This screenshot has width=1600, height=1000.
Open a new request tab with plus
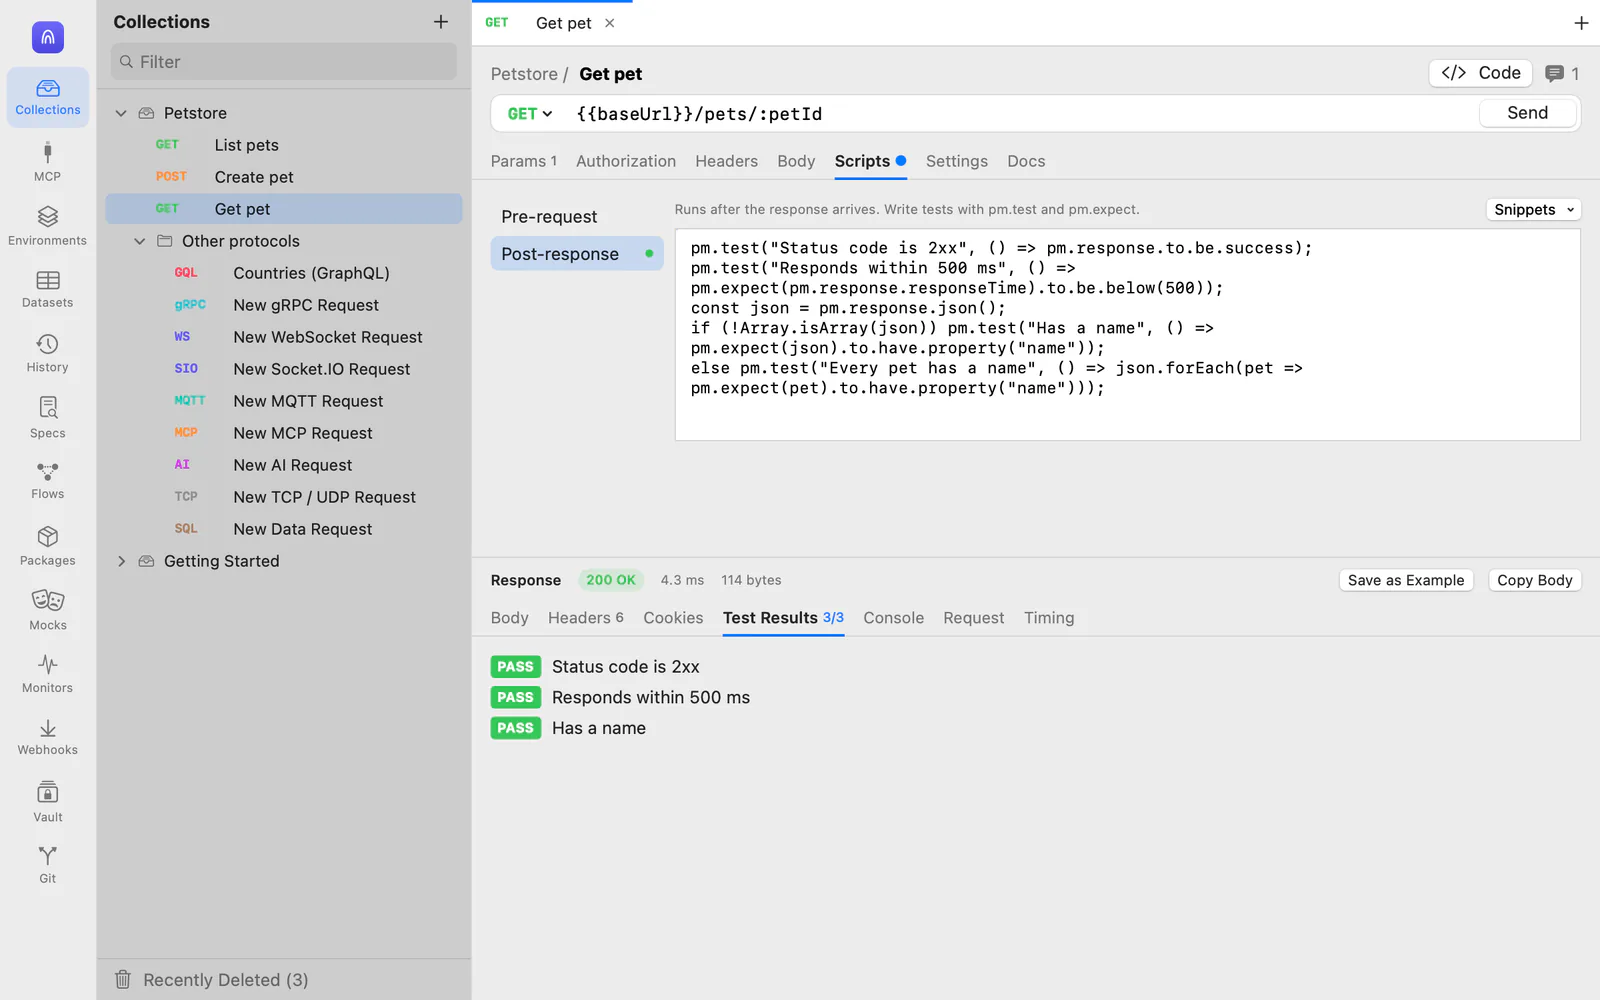click(1581, 23)
